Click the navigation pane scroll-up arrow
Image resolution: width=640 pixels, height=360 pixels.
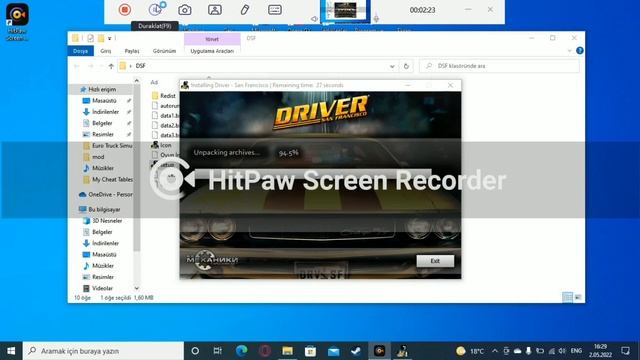(137, 81)
